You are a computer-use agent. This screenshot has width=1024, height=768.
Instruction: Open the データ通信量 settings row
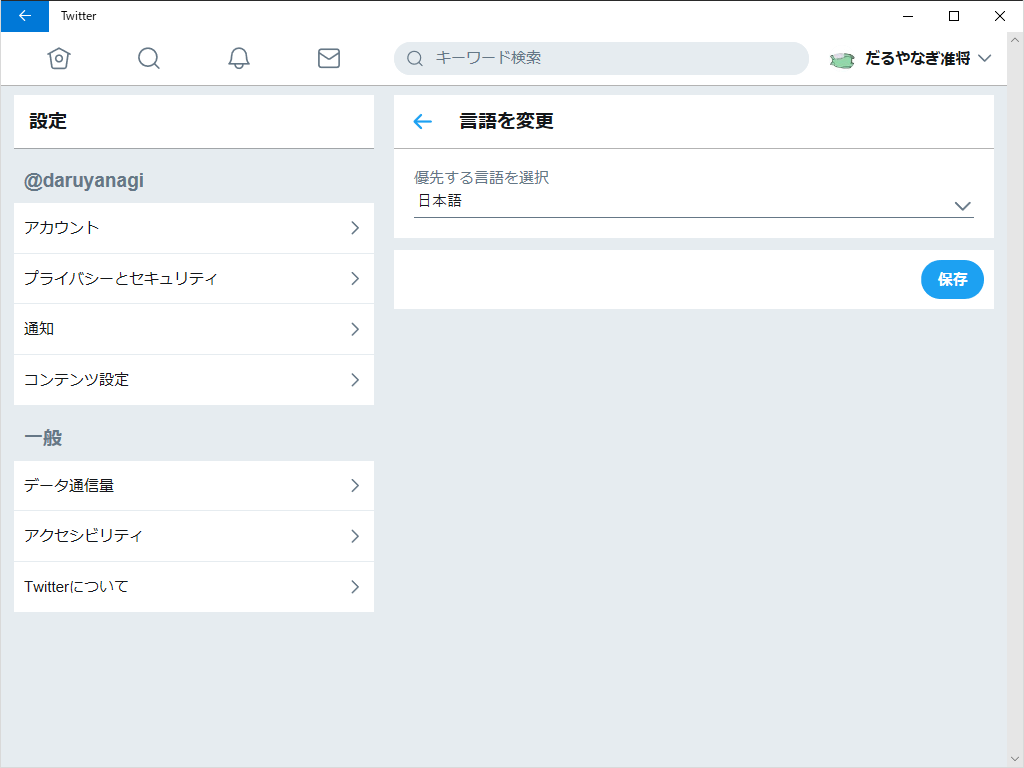pyautogui.click(x=194, y=485)
